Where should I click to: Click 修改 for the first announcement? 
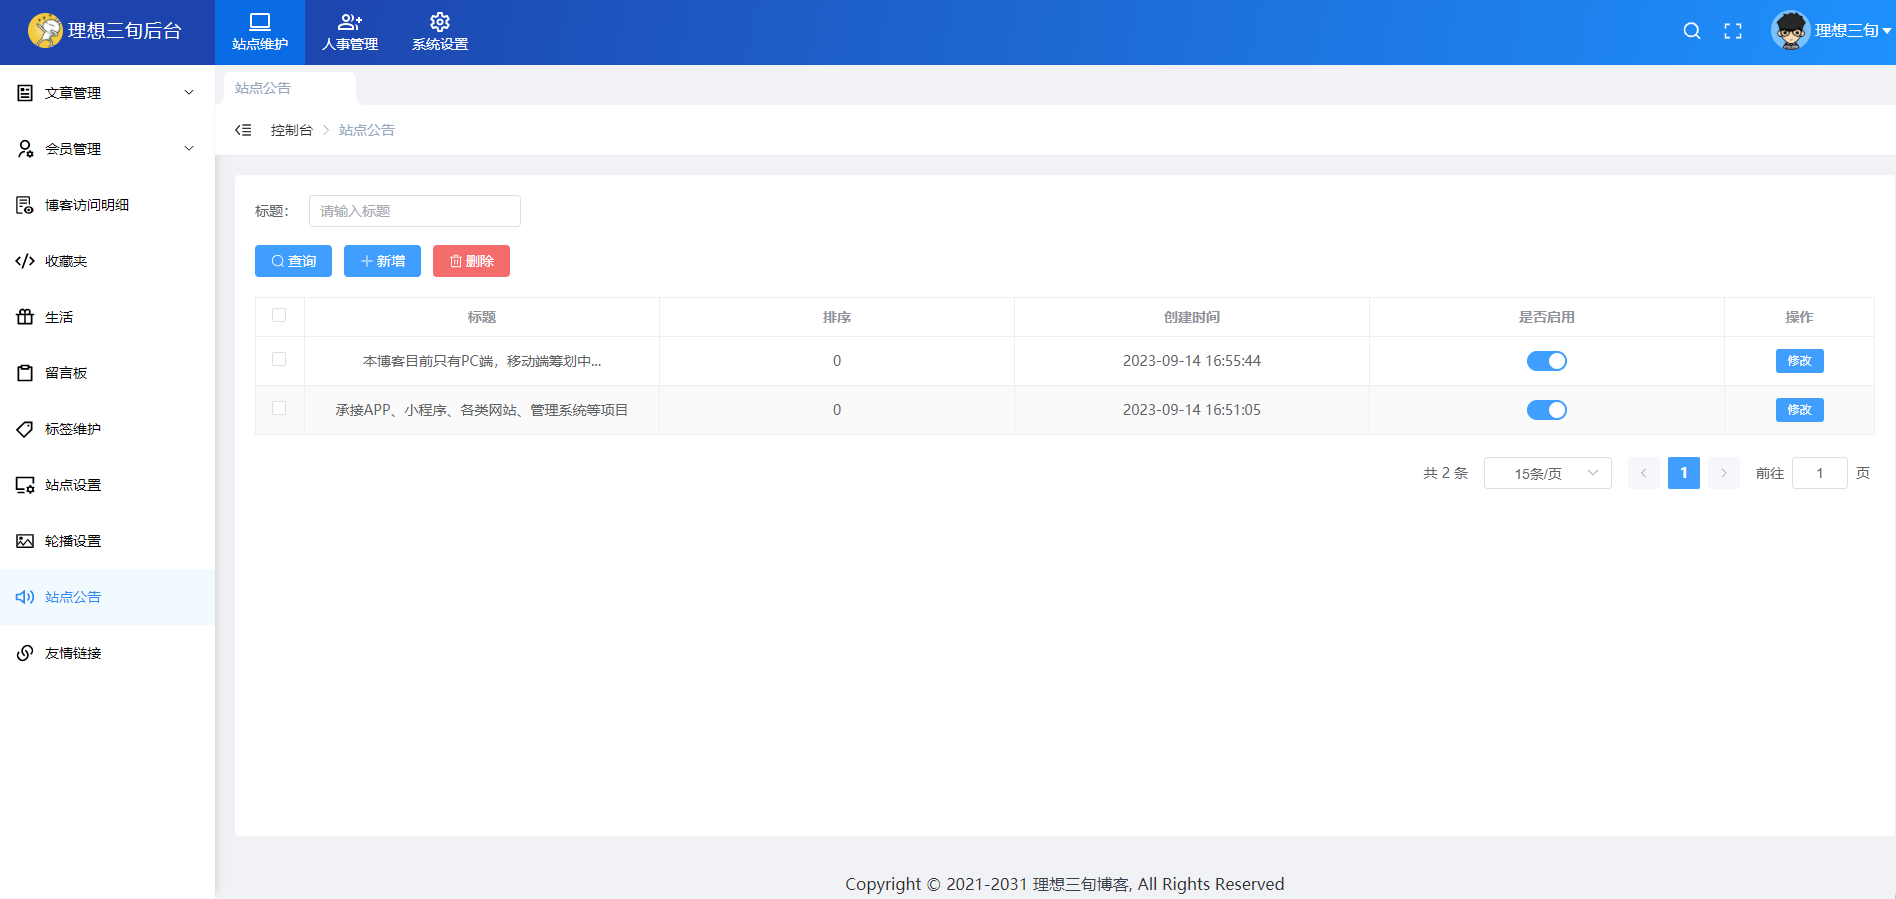[x=1799, y=361]
